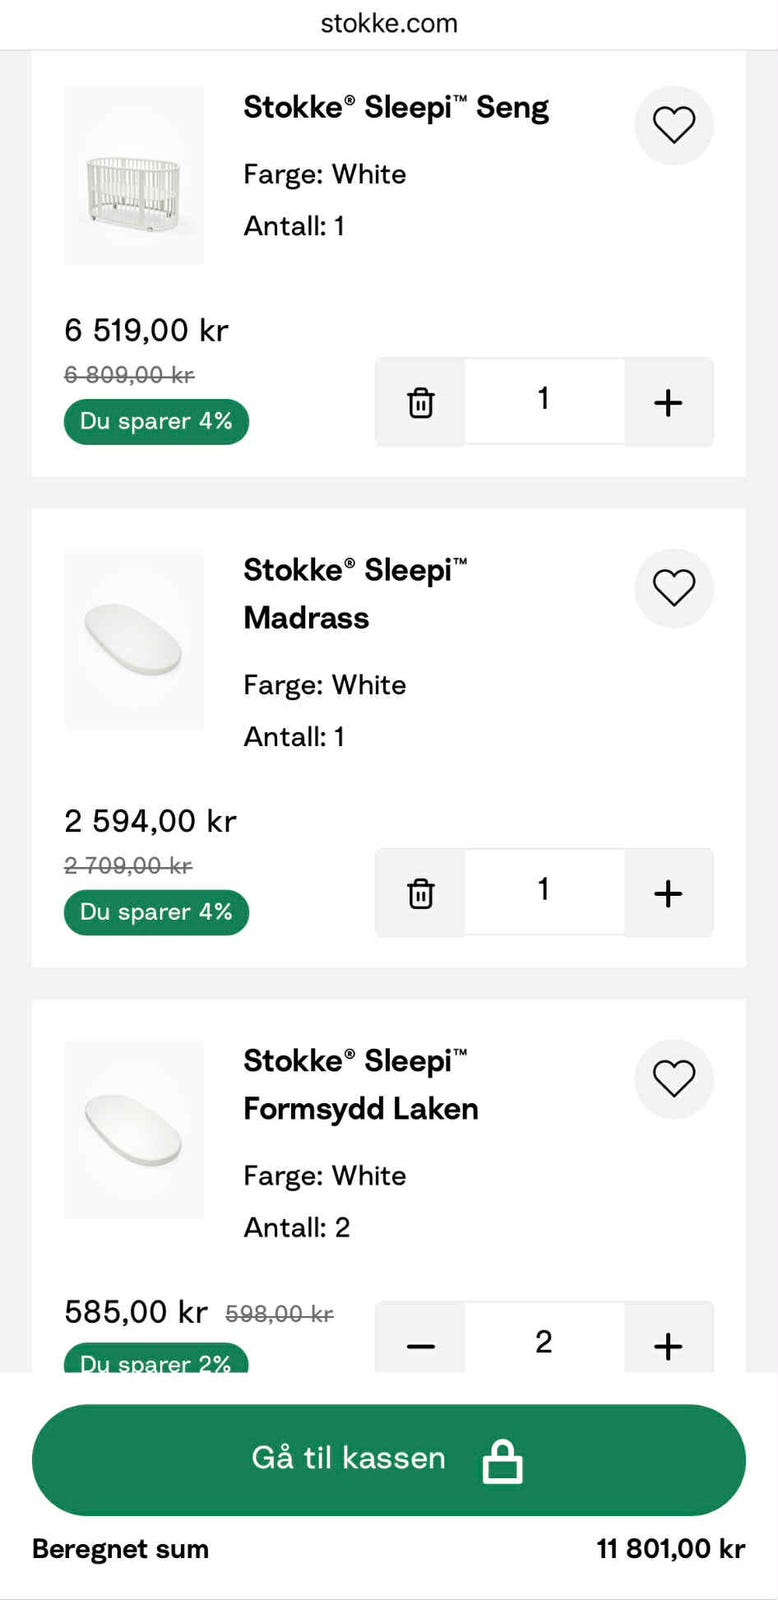This screenshot has width=778, height=1600.
Task: View Formsydd Laken product thumbnail
Action: [134, 1129]
